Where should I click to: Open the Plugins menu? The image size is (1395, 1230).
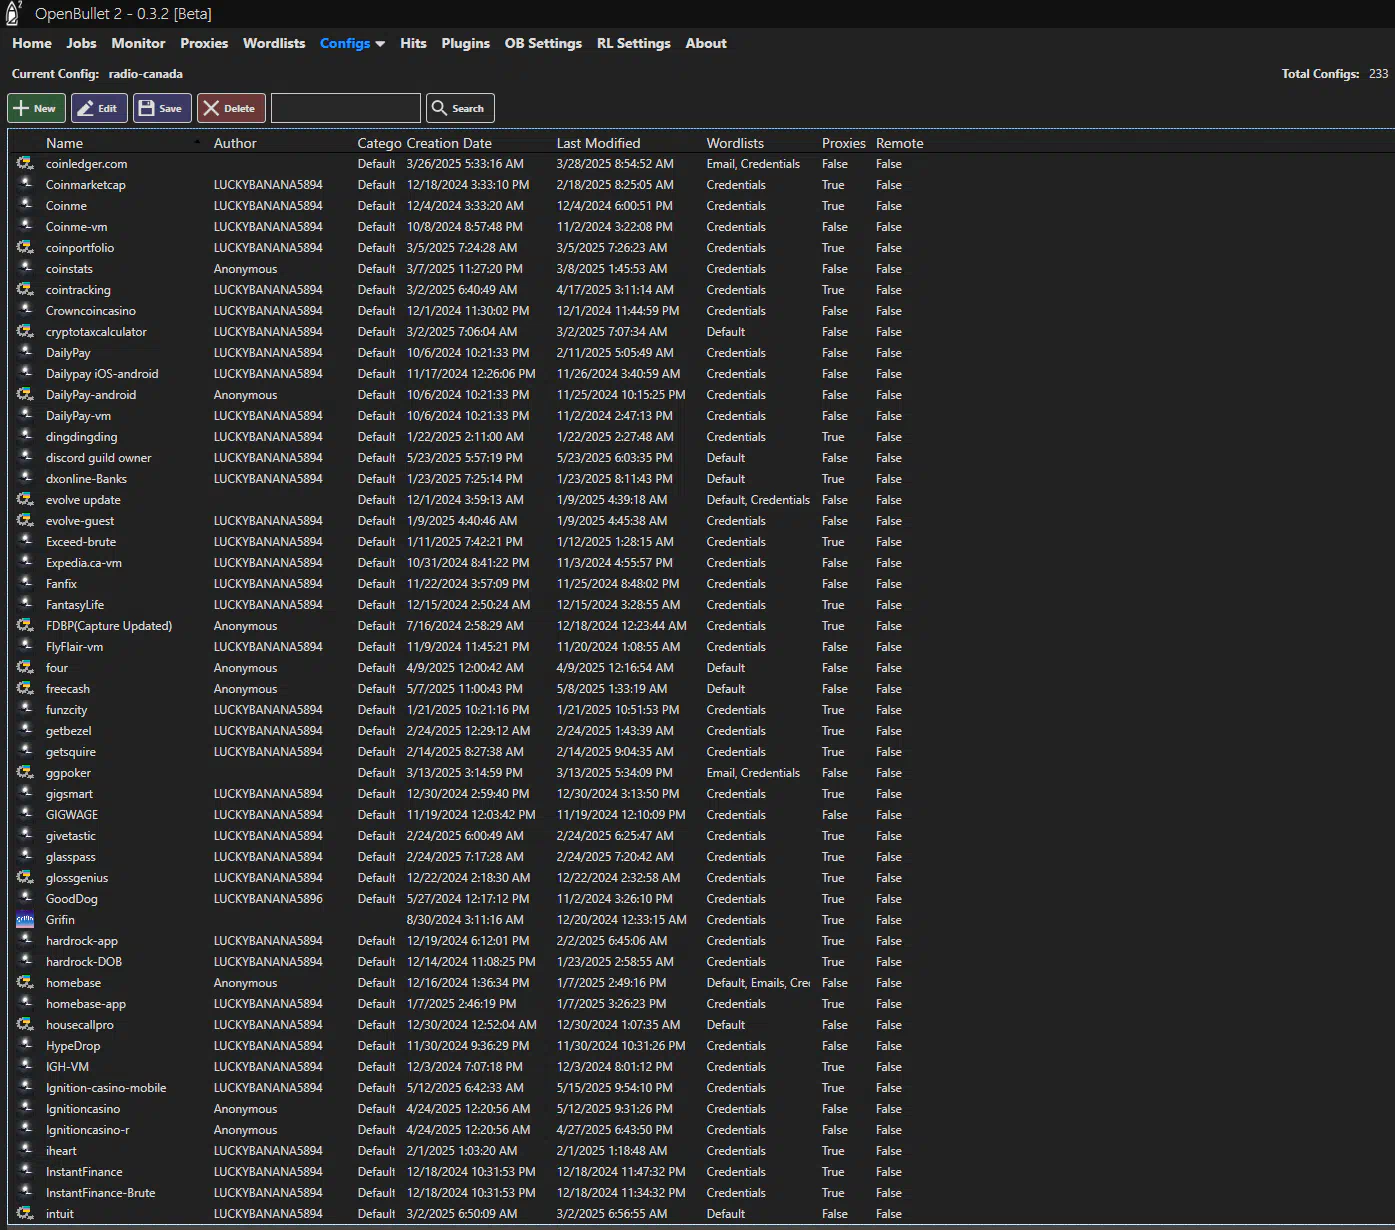[466, 43]
